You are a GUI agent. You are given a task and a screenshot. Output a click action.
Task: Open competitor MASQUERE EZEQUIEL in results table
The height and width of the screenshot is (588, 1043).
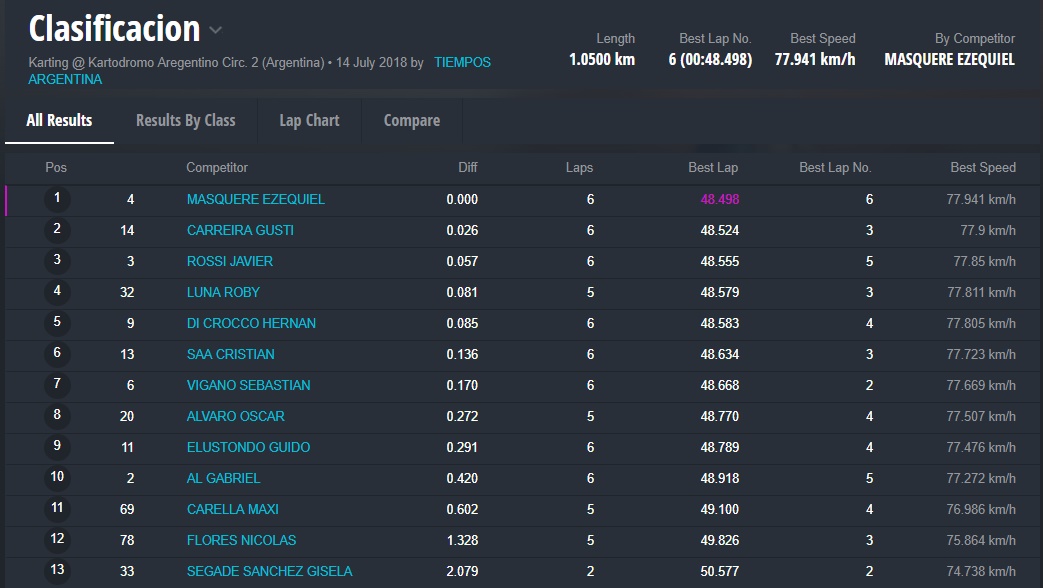pos(255,199)
